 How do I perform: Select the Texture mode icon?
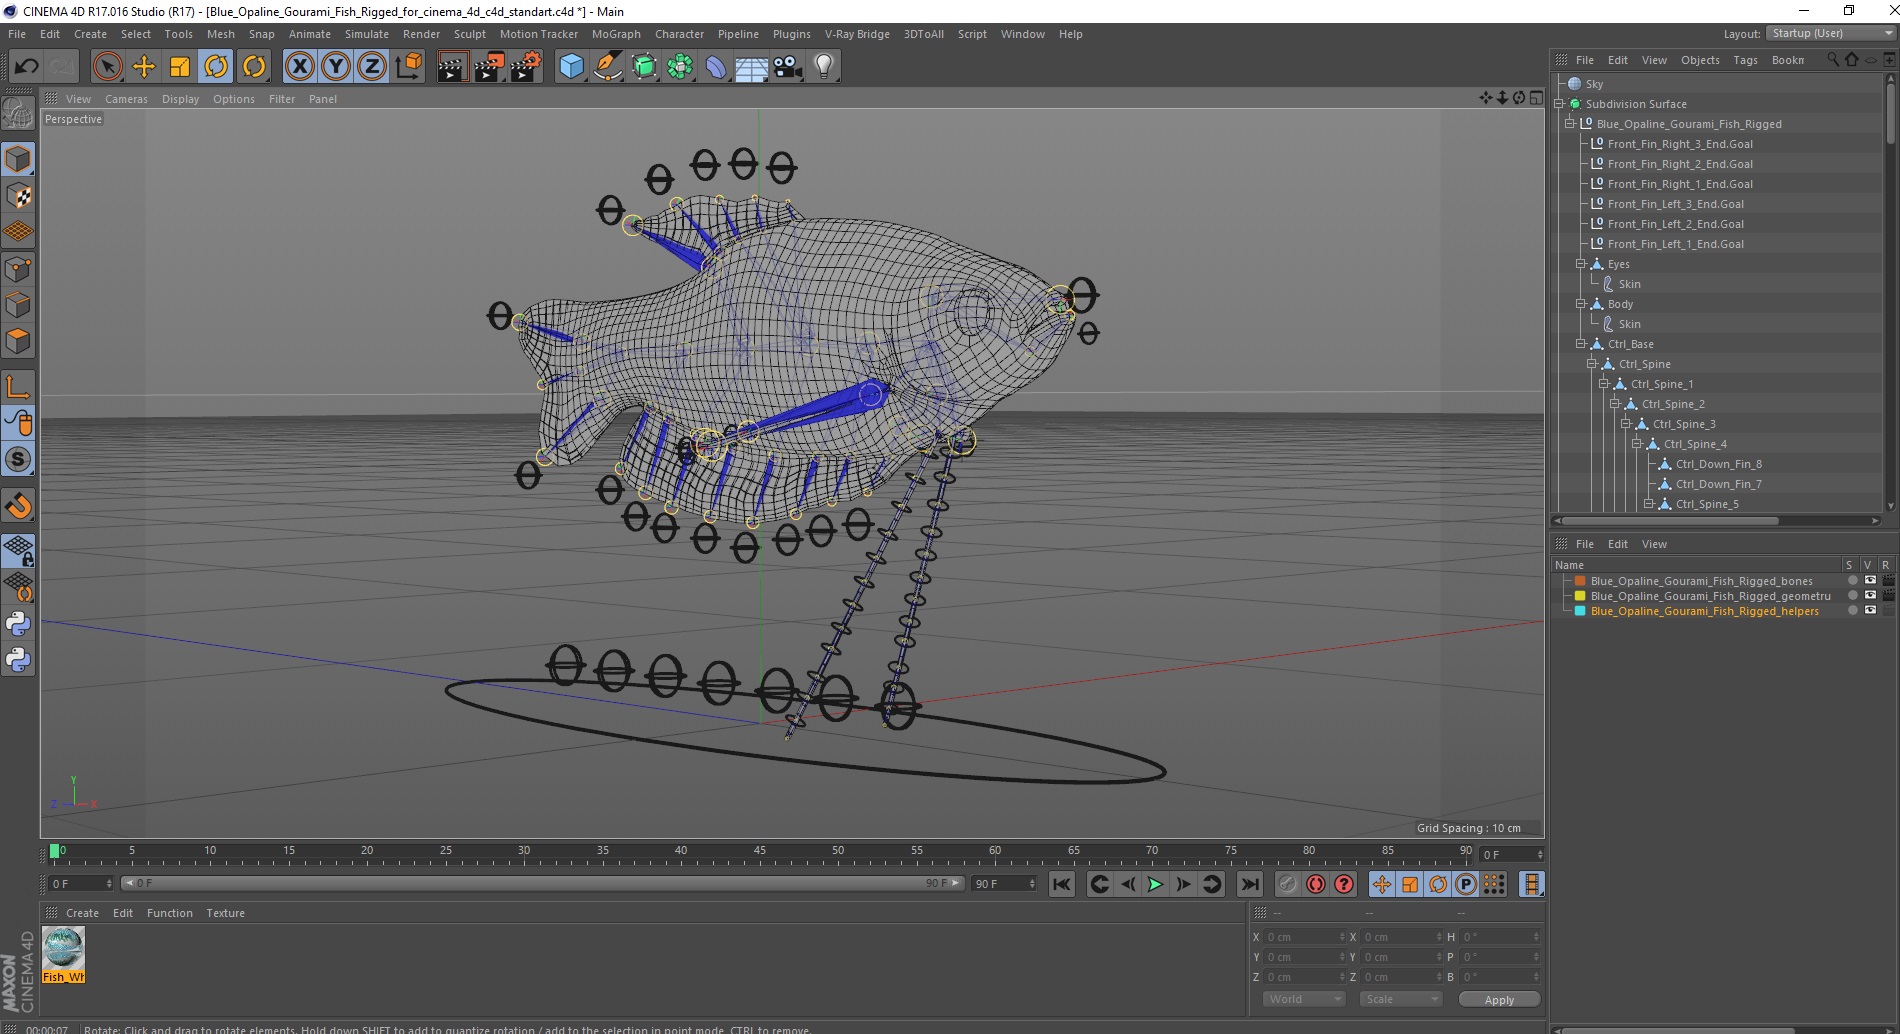[x=18, y=196]
